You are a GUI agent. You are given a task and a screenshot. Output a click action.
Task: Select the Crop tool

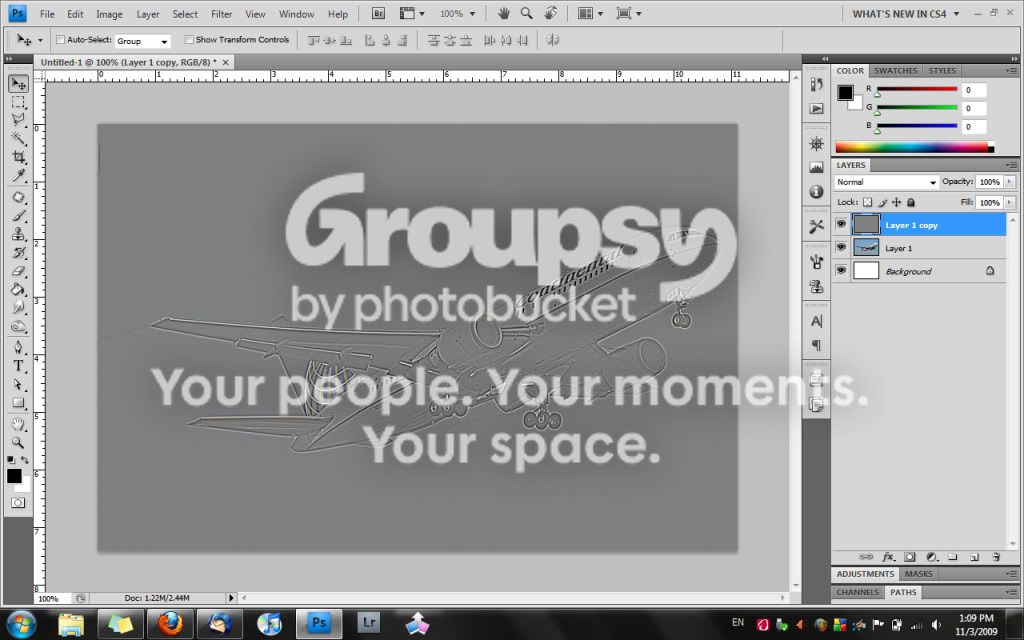click(18, 157)
